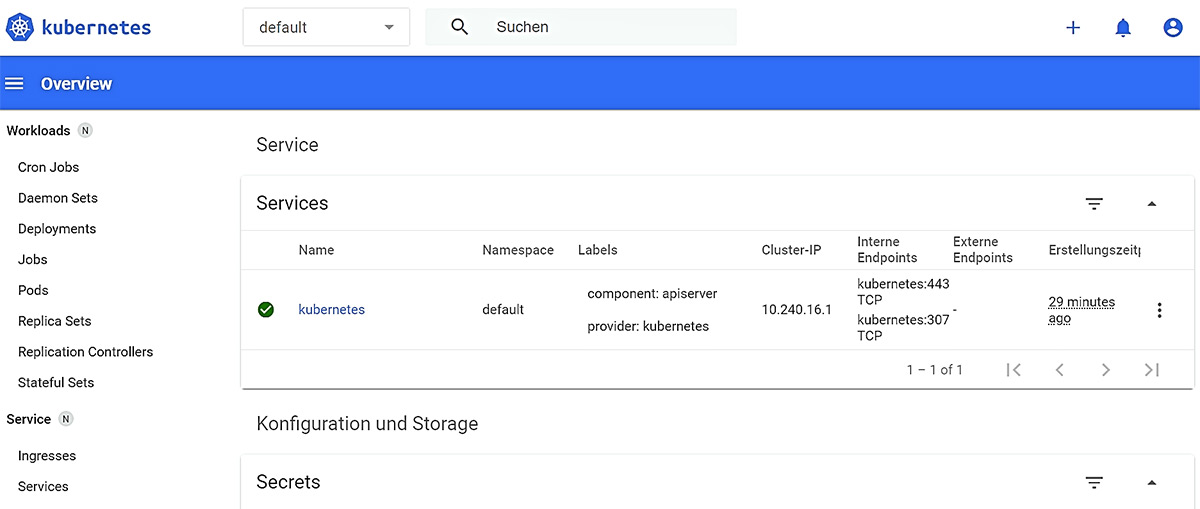Click the green status icon for kubernetes
Image resolution: width=1200 pixels, height=509 pixels.
point(266,310)
